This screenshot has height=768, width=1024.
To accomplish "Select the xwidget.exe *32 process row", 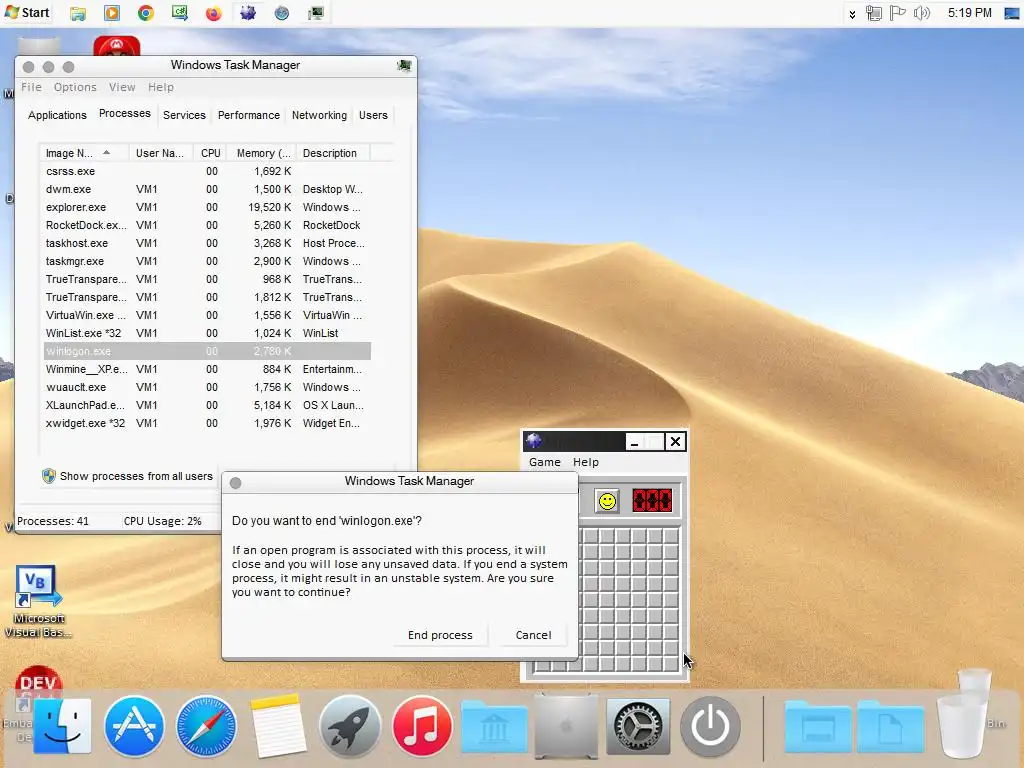I will pos(207,423).
